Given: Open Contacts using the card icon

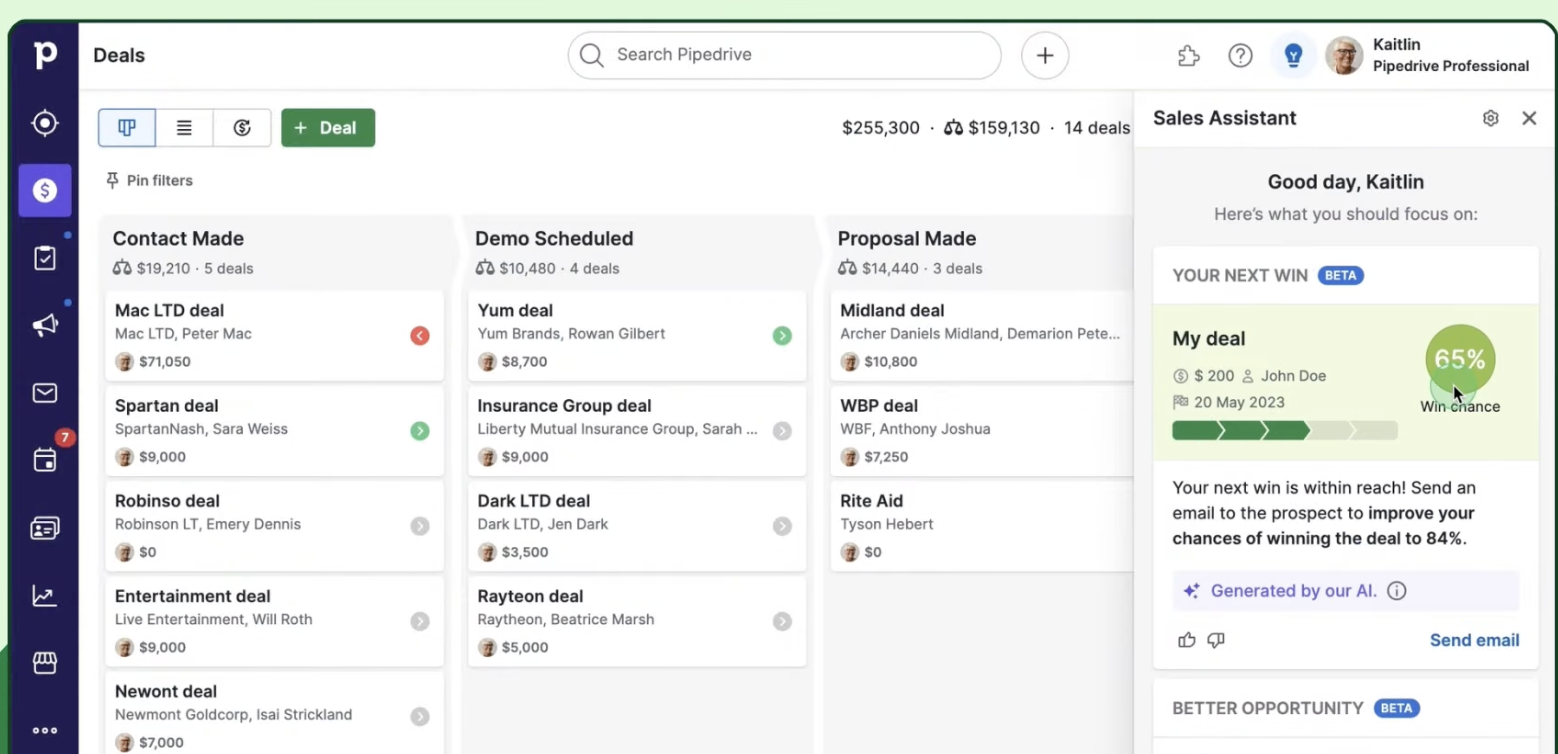Looking at the screenshot, I should click(x=44, y=527).
